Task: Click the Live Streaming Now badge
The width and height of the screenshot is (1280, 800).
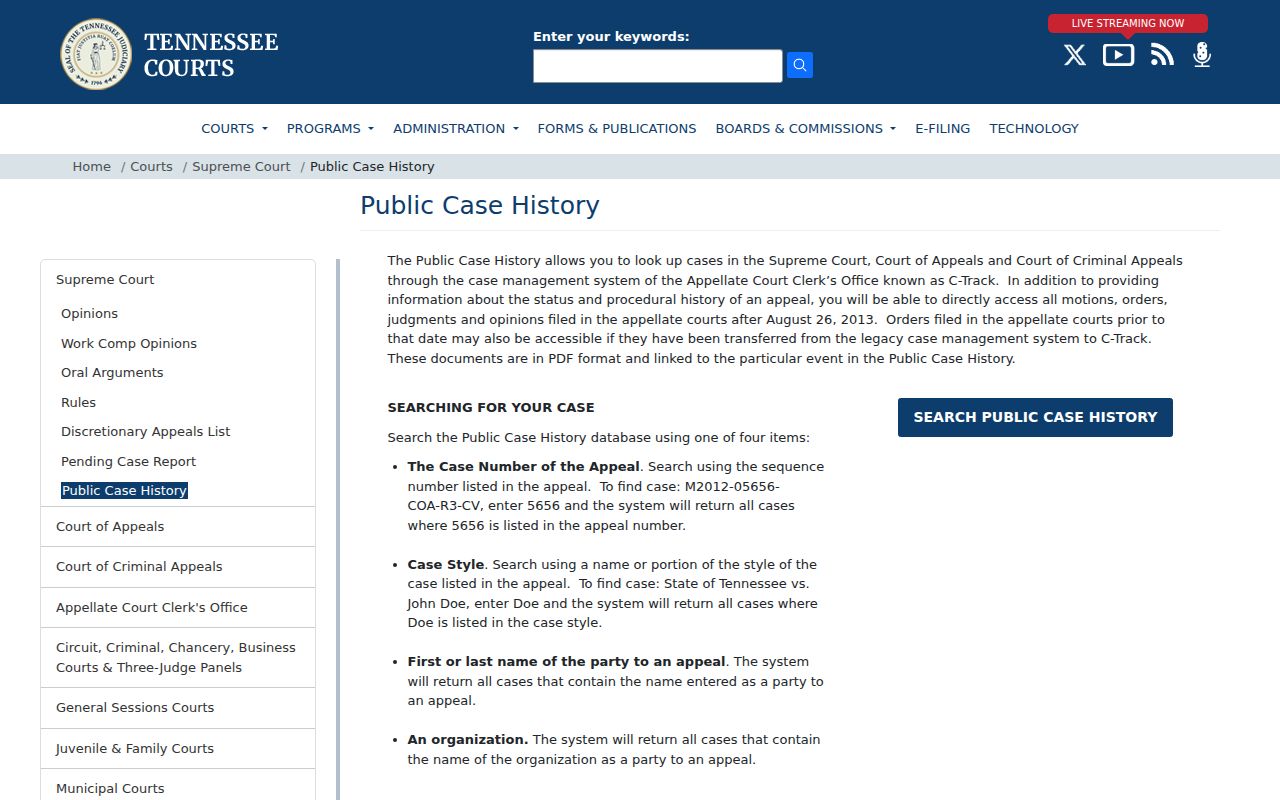Action: coord(1128,23)
